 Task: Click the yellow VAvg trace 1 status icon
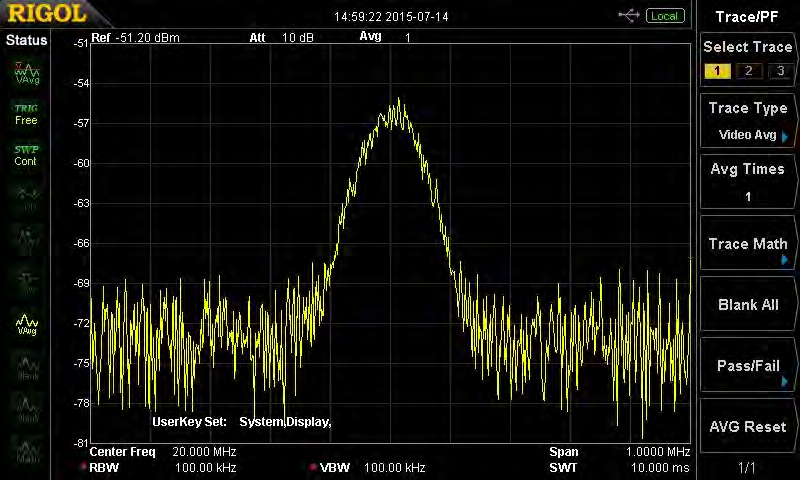click(27, 324)
